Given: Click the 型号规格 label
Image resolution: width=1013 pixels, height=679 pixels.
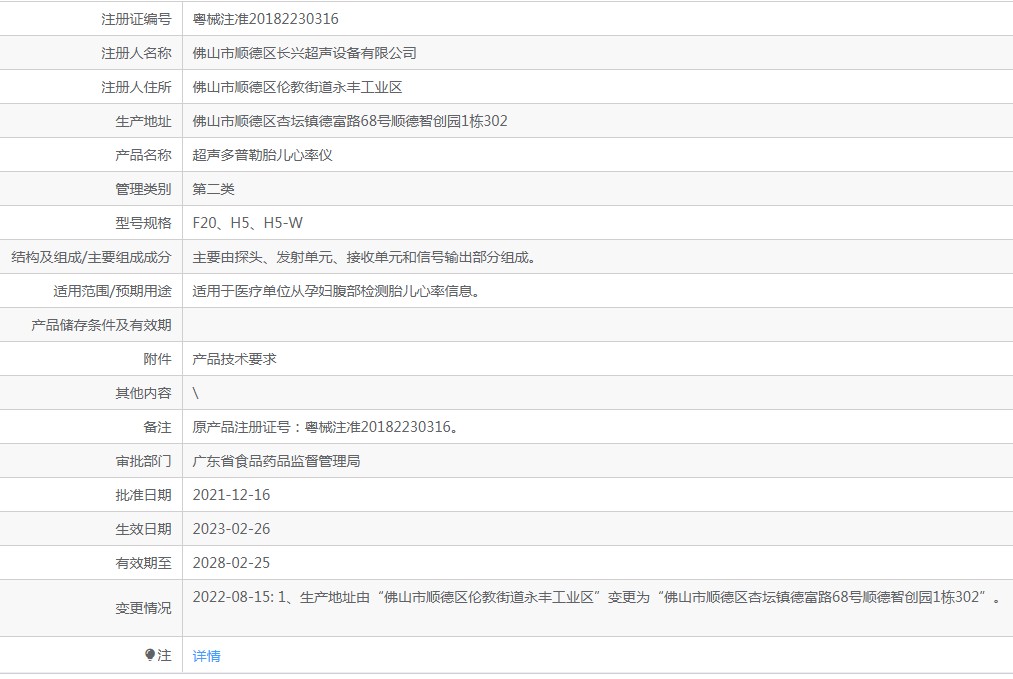Looking at the screenshot, I should coord(143,223).
